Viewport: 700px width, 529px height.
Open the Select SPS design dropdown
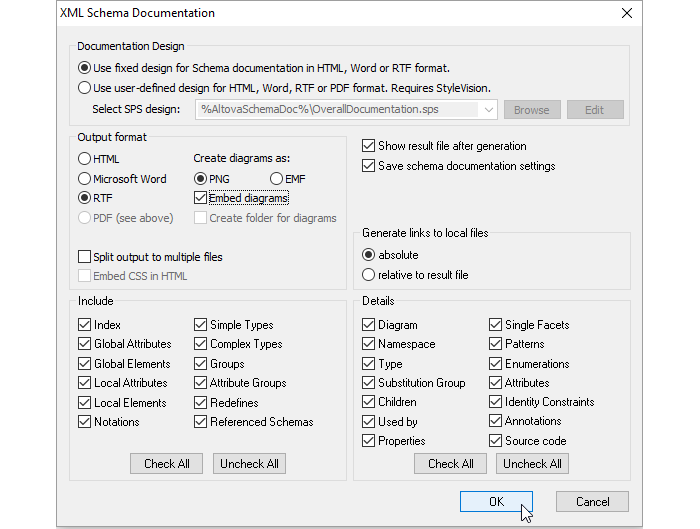pos(487,110)
